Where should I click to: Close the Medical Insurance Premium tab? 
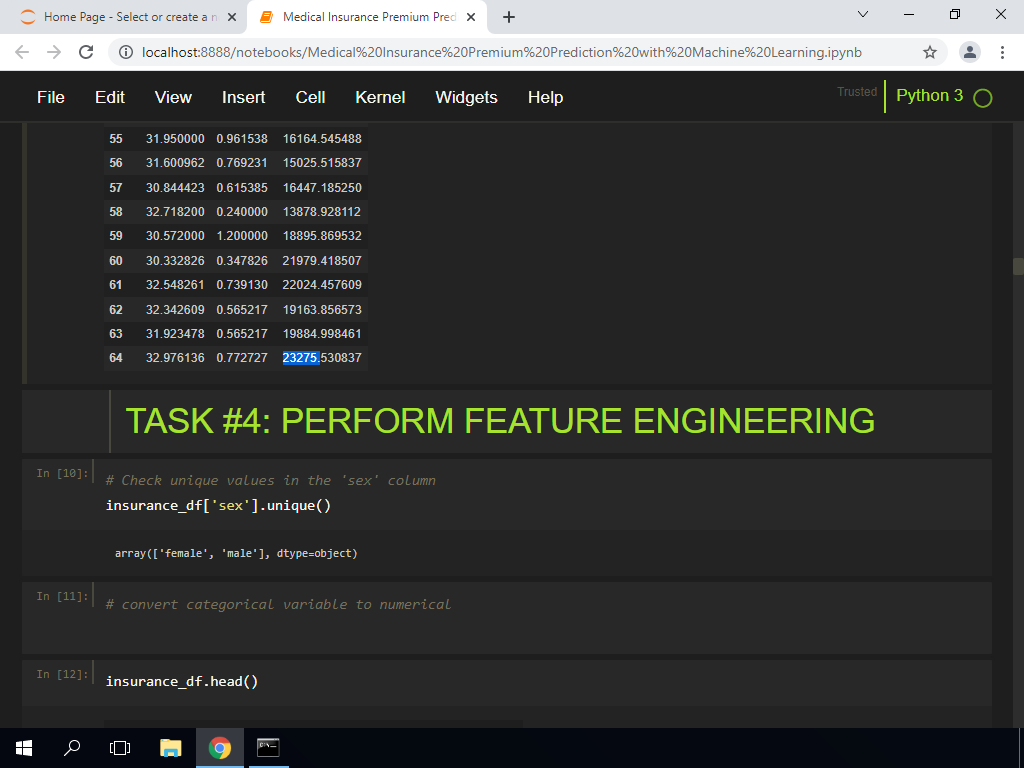[471, 18]
